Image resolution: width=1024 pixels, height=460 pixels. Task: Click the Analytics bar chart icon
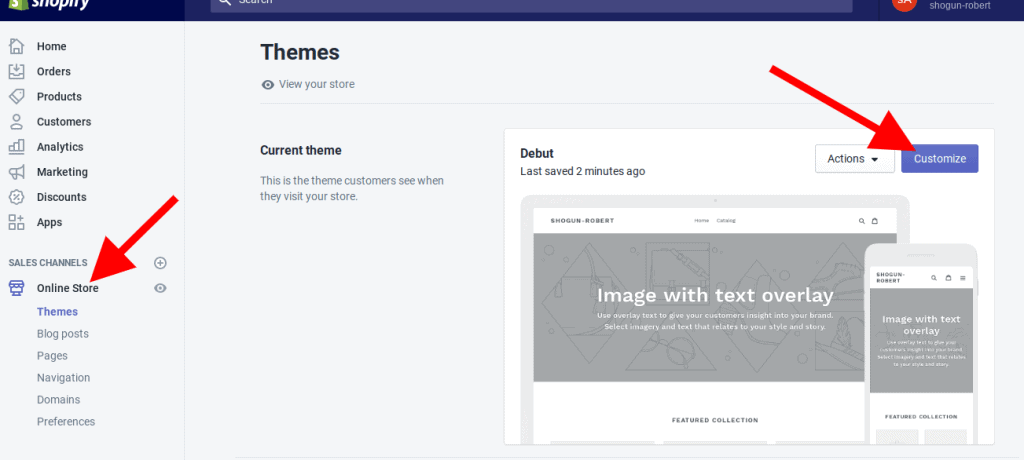[x=16, y=146]
